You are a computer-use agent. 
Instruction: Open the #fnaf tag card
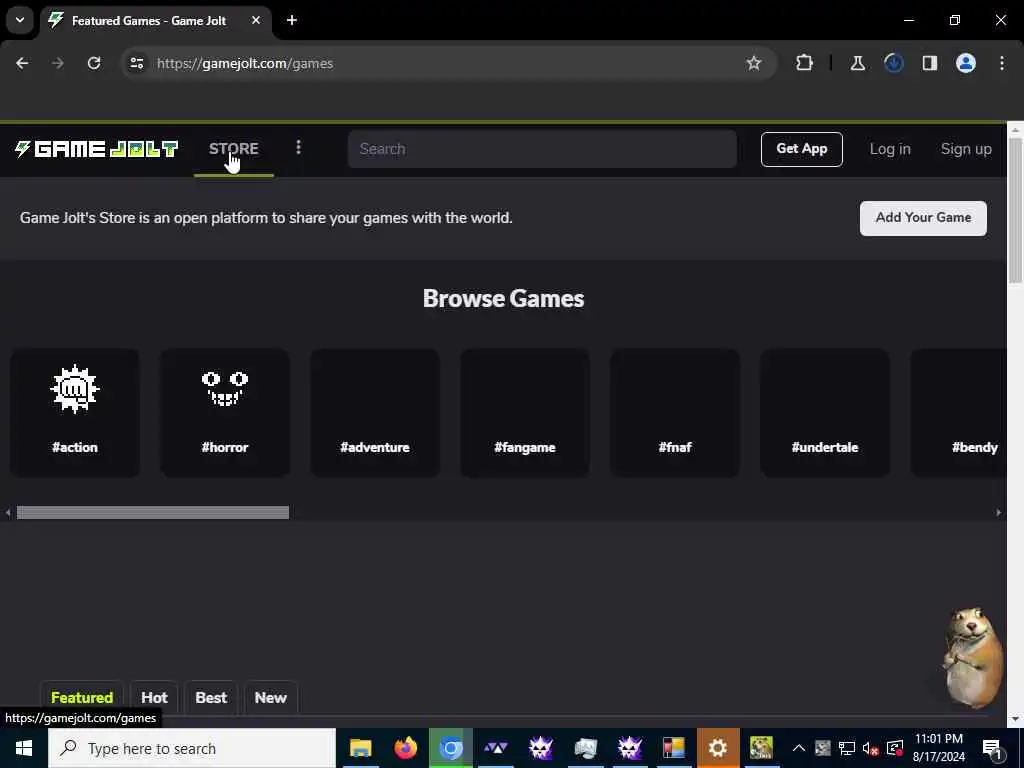pos(675,413)
